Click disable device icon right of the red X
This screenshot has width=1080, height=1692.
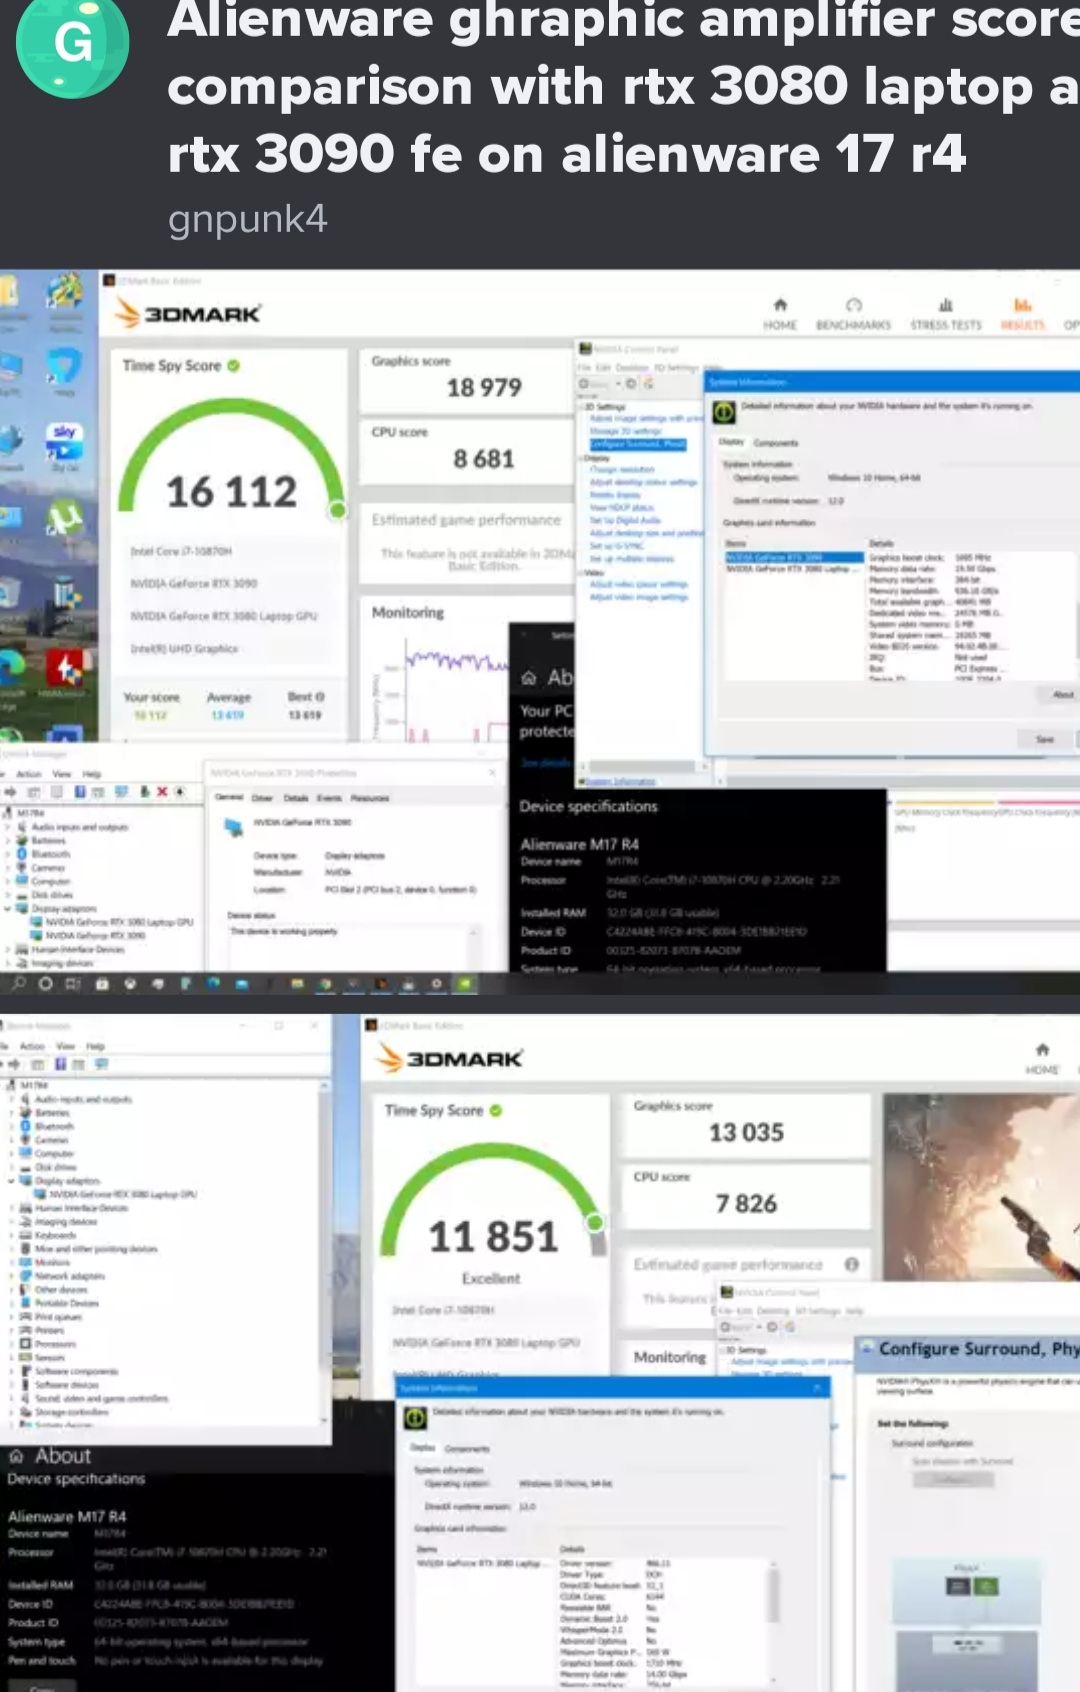[x=180, y=792]
